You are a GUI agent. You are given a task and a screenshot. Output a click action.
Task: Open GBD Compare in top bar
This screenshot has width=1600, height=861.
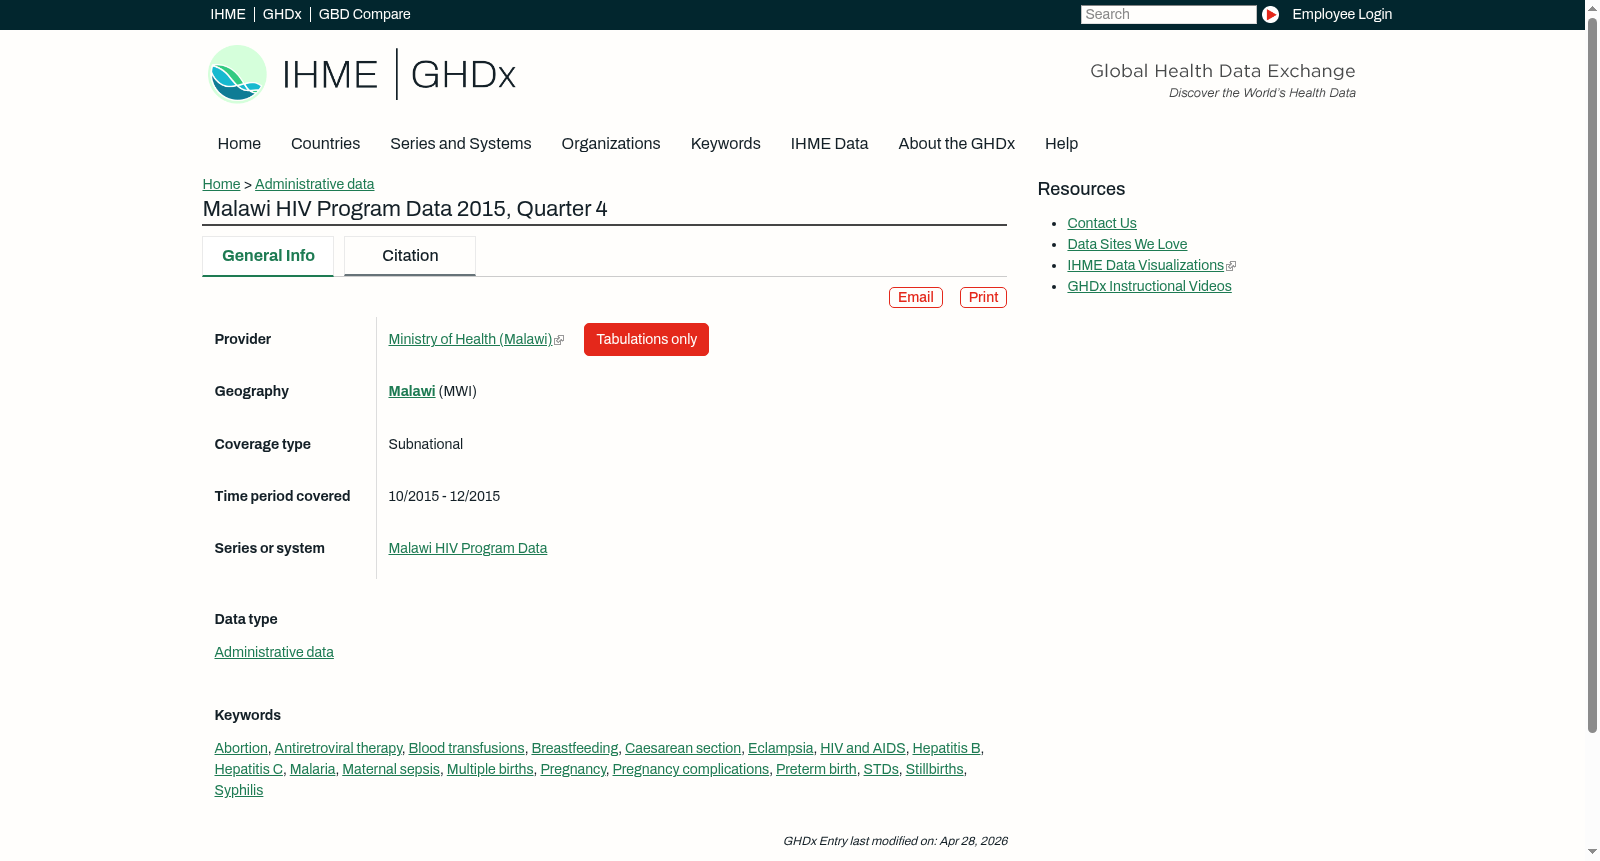click(365, 14)
